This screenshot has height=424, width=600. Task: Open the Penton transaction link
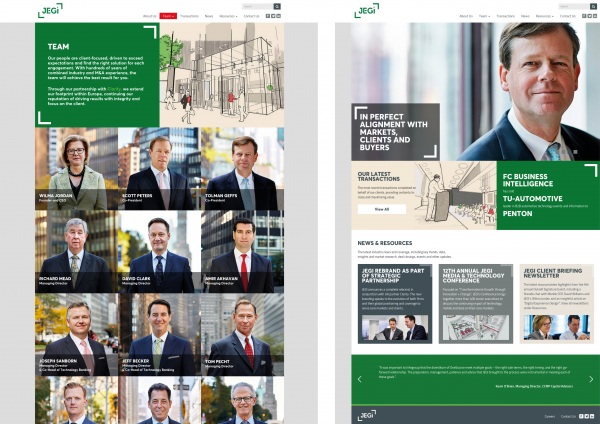517,214
